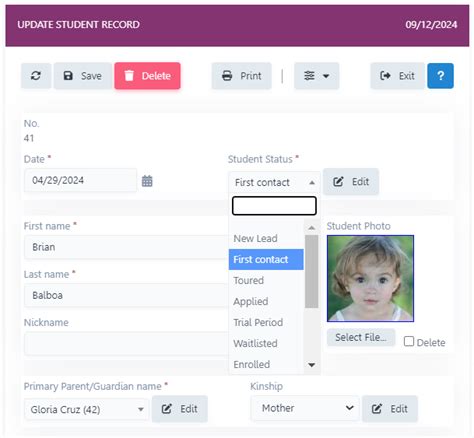Viewport: 474px width, 438px height.
Task: Save the student record
Action: (x=83, y=76)
